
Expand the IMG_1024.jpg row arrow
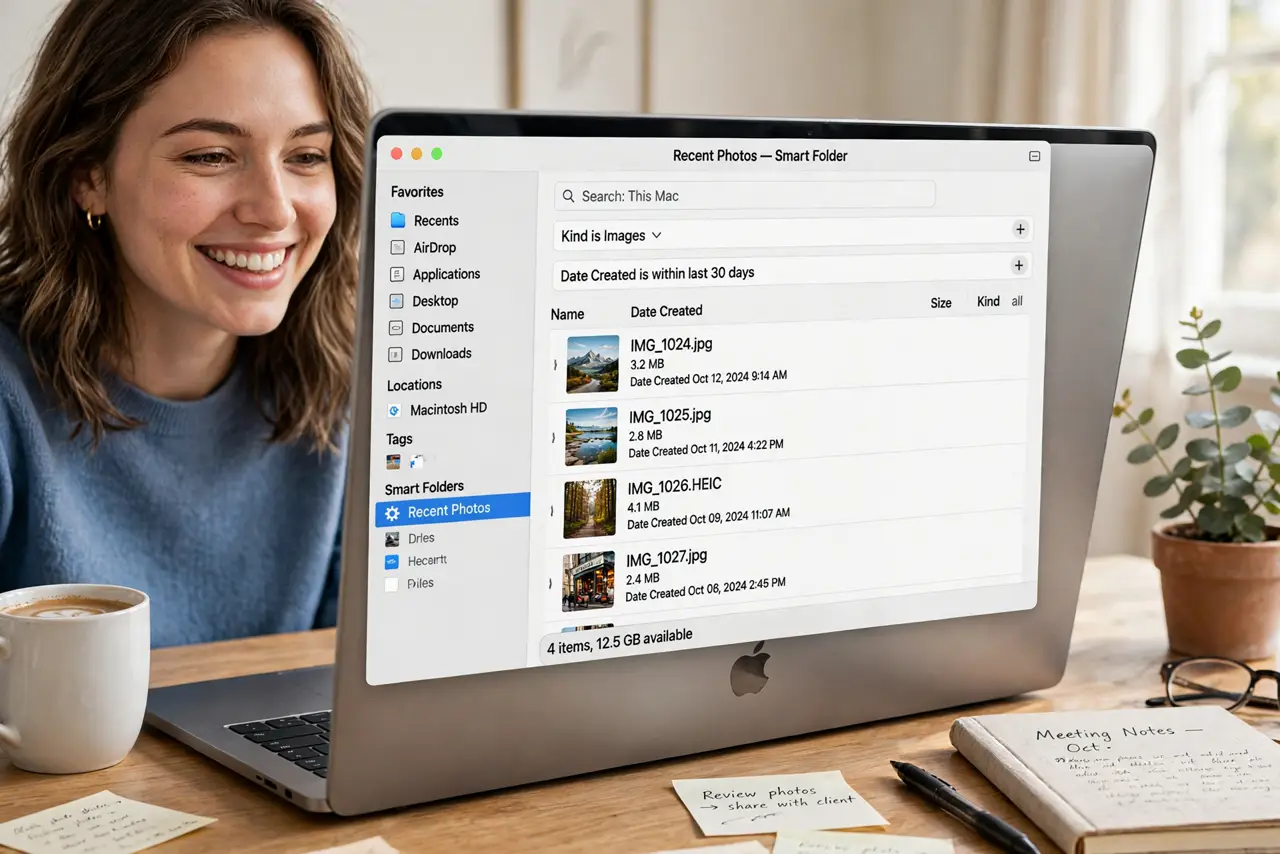pos(555,365)
